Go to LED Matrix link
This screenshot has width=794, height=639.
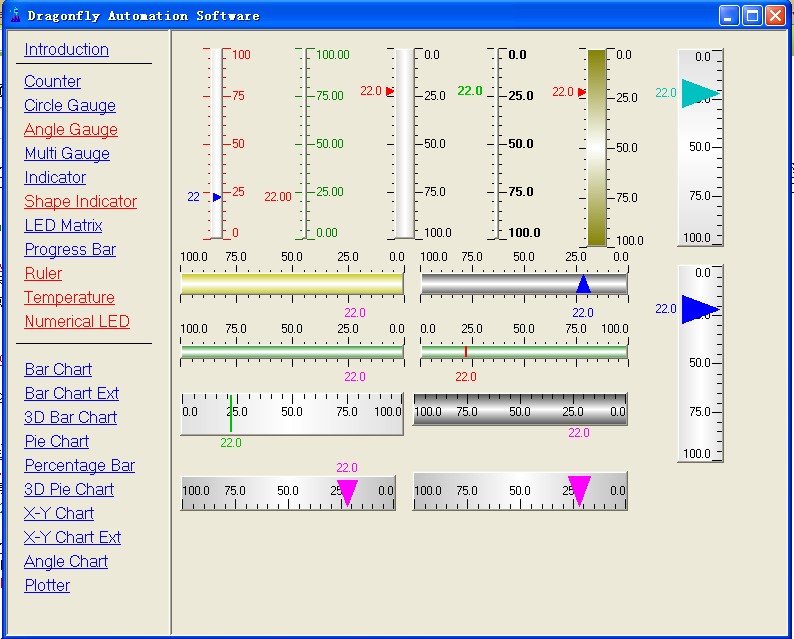tap(63, 225)
